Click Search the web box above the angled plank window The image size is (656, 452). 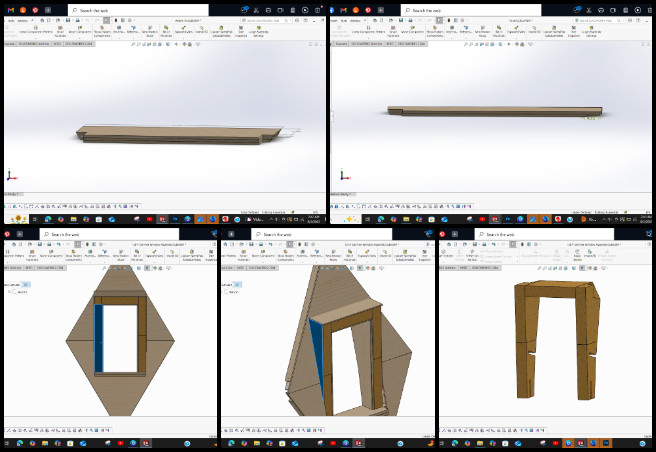(138, 10)
